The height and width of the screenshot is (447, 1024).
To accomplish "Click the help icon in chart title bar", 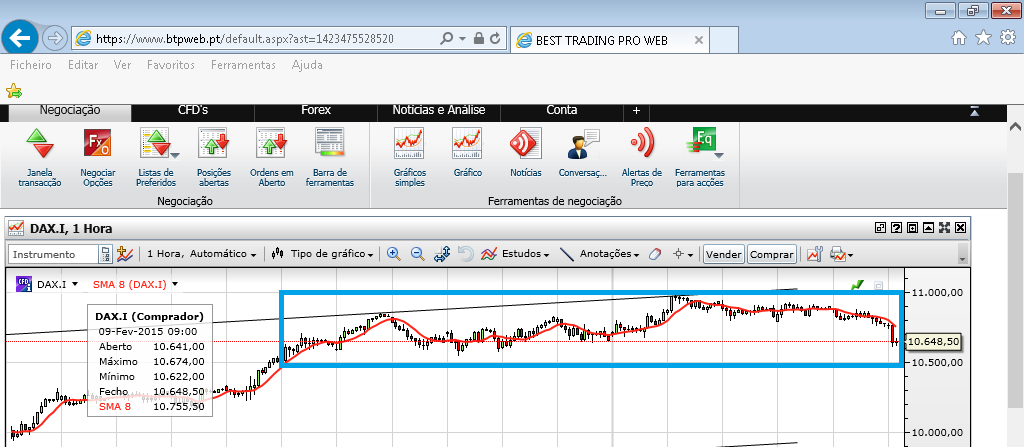I will [x=896, y=228].
